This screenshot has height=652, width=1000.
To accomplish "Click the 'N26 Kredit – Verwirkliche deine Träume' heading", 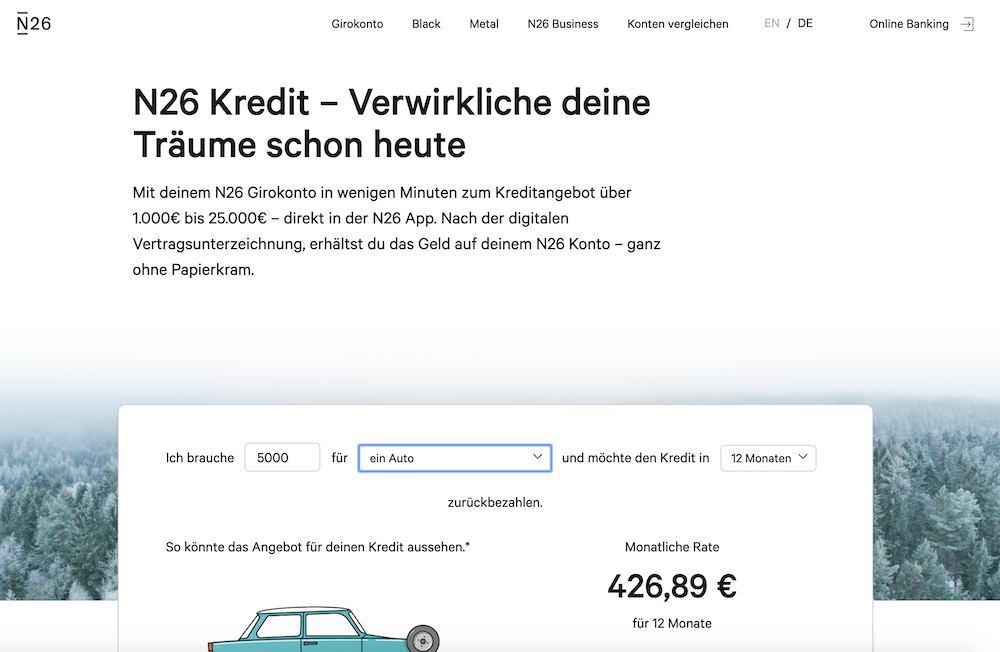I will [392, 123].
